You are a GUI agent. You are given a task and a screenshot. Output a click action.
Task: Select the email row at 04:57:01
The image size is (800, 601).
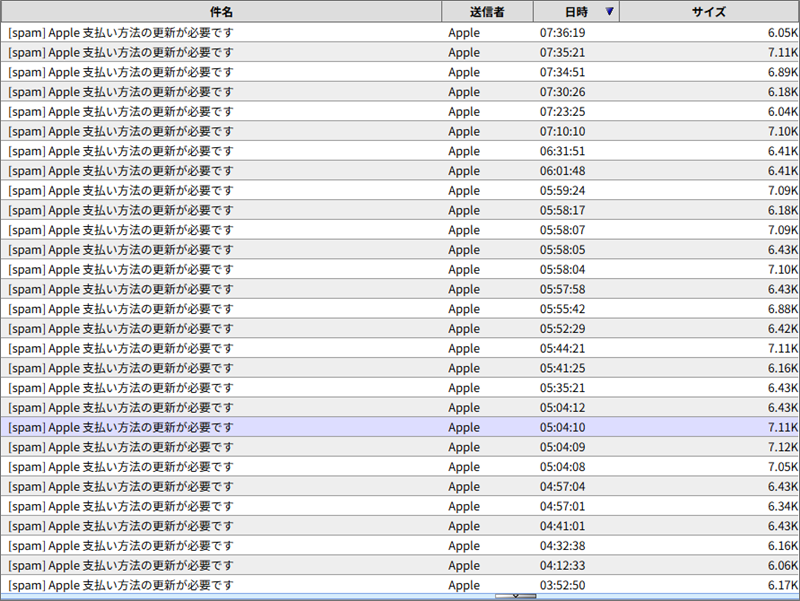400,506
